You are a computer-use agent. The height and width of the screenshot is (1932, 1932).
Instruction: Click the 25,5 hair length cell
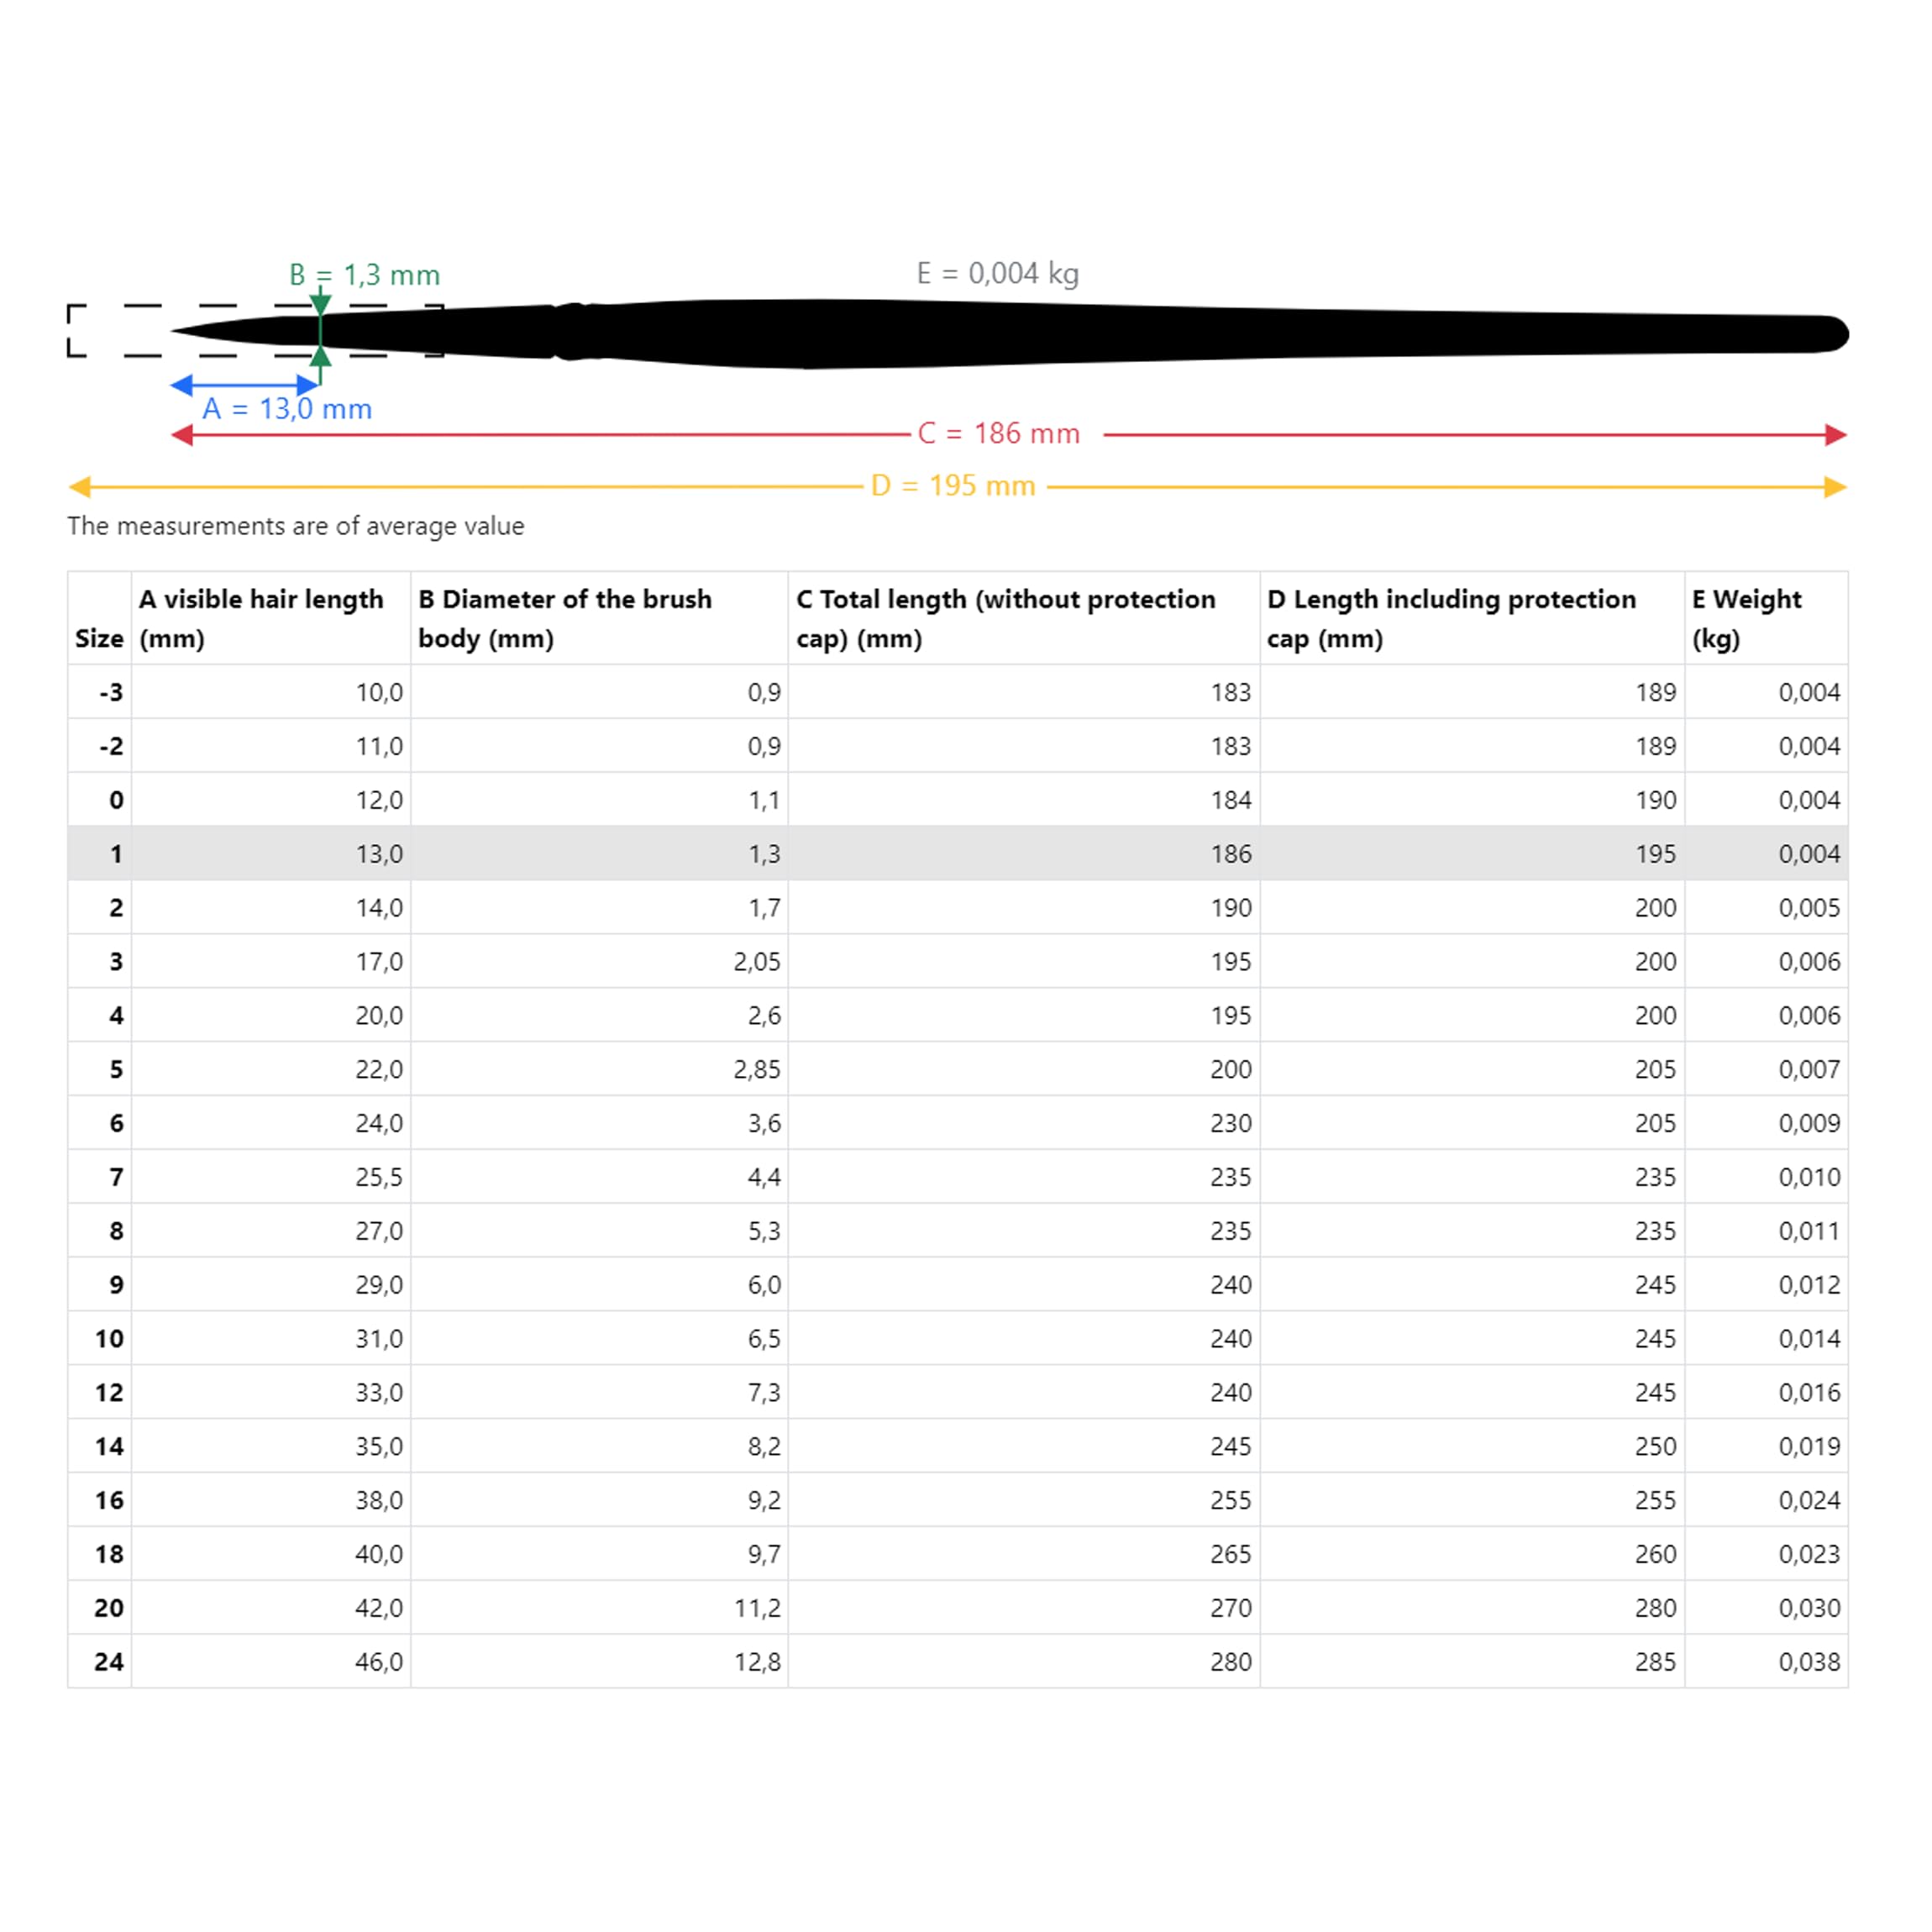[x=379, y=1177]
